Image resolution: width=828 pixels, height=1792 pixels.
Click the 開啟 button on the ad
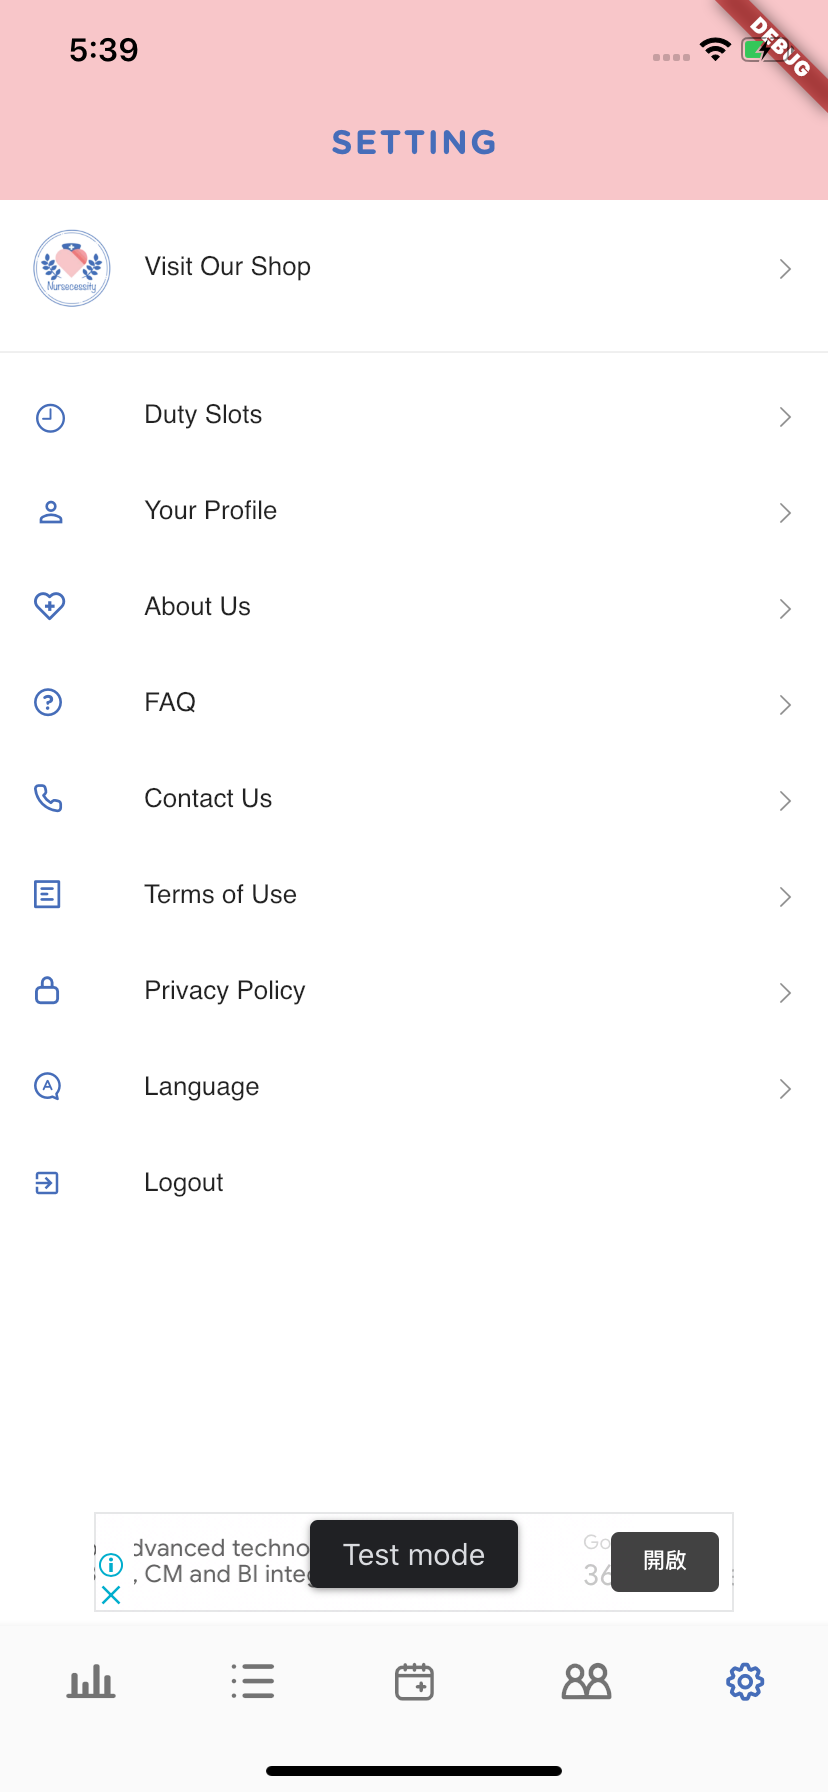tap(665, 1561)
